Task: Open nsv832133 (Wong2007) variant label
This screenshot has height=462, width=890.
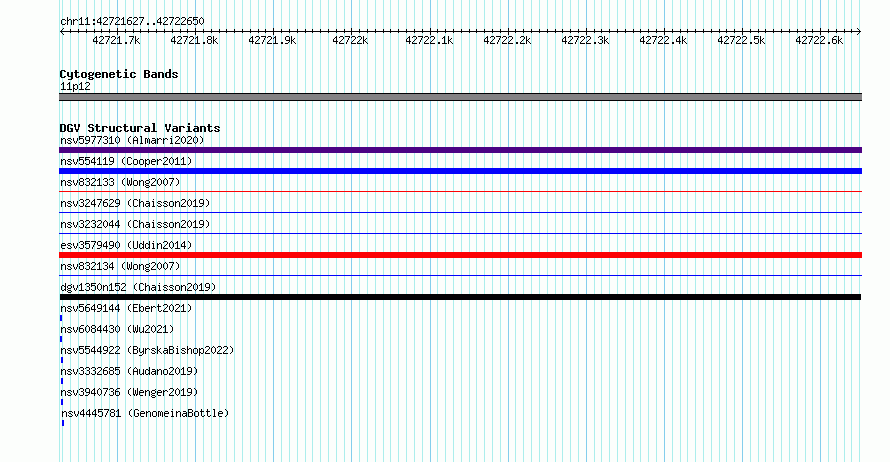Action: click(x=120, y=182)
